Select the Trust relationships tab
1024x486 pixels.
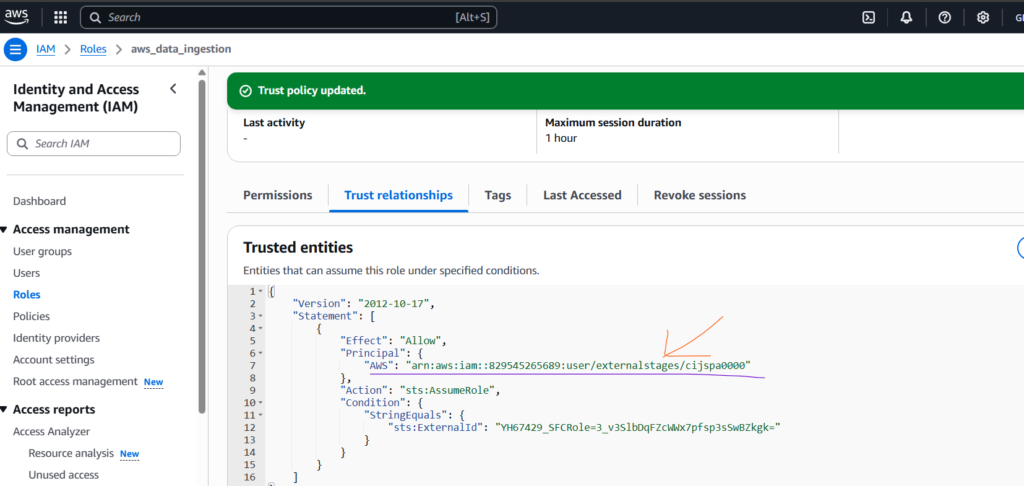click(398, 195)
